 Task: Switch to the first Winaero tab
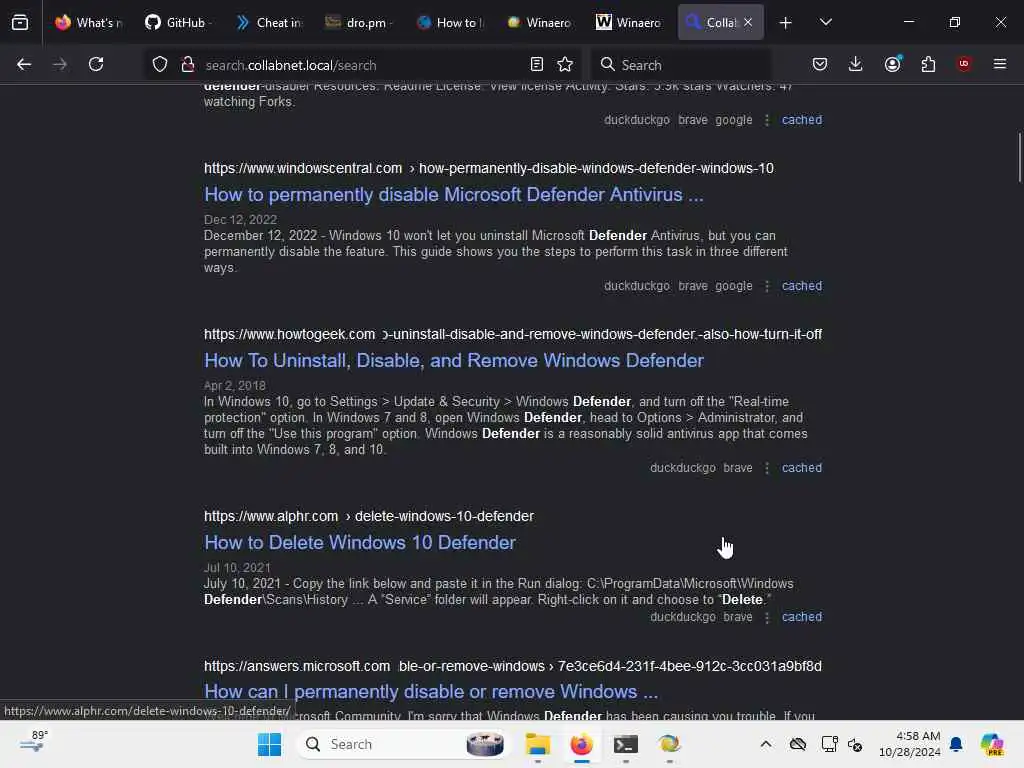(539, 22)
